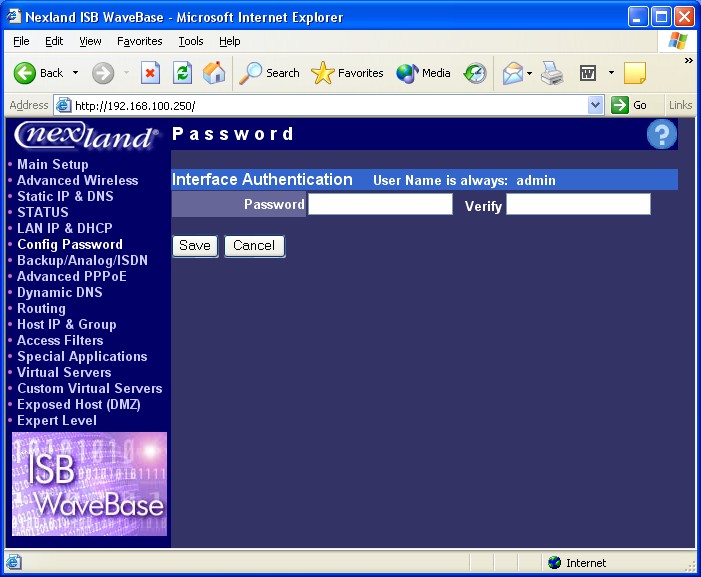Open Exposed Host (DMZ) settings
The image size is (701, 577).
[x=79, y=404]
